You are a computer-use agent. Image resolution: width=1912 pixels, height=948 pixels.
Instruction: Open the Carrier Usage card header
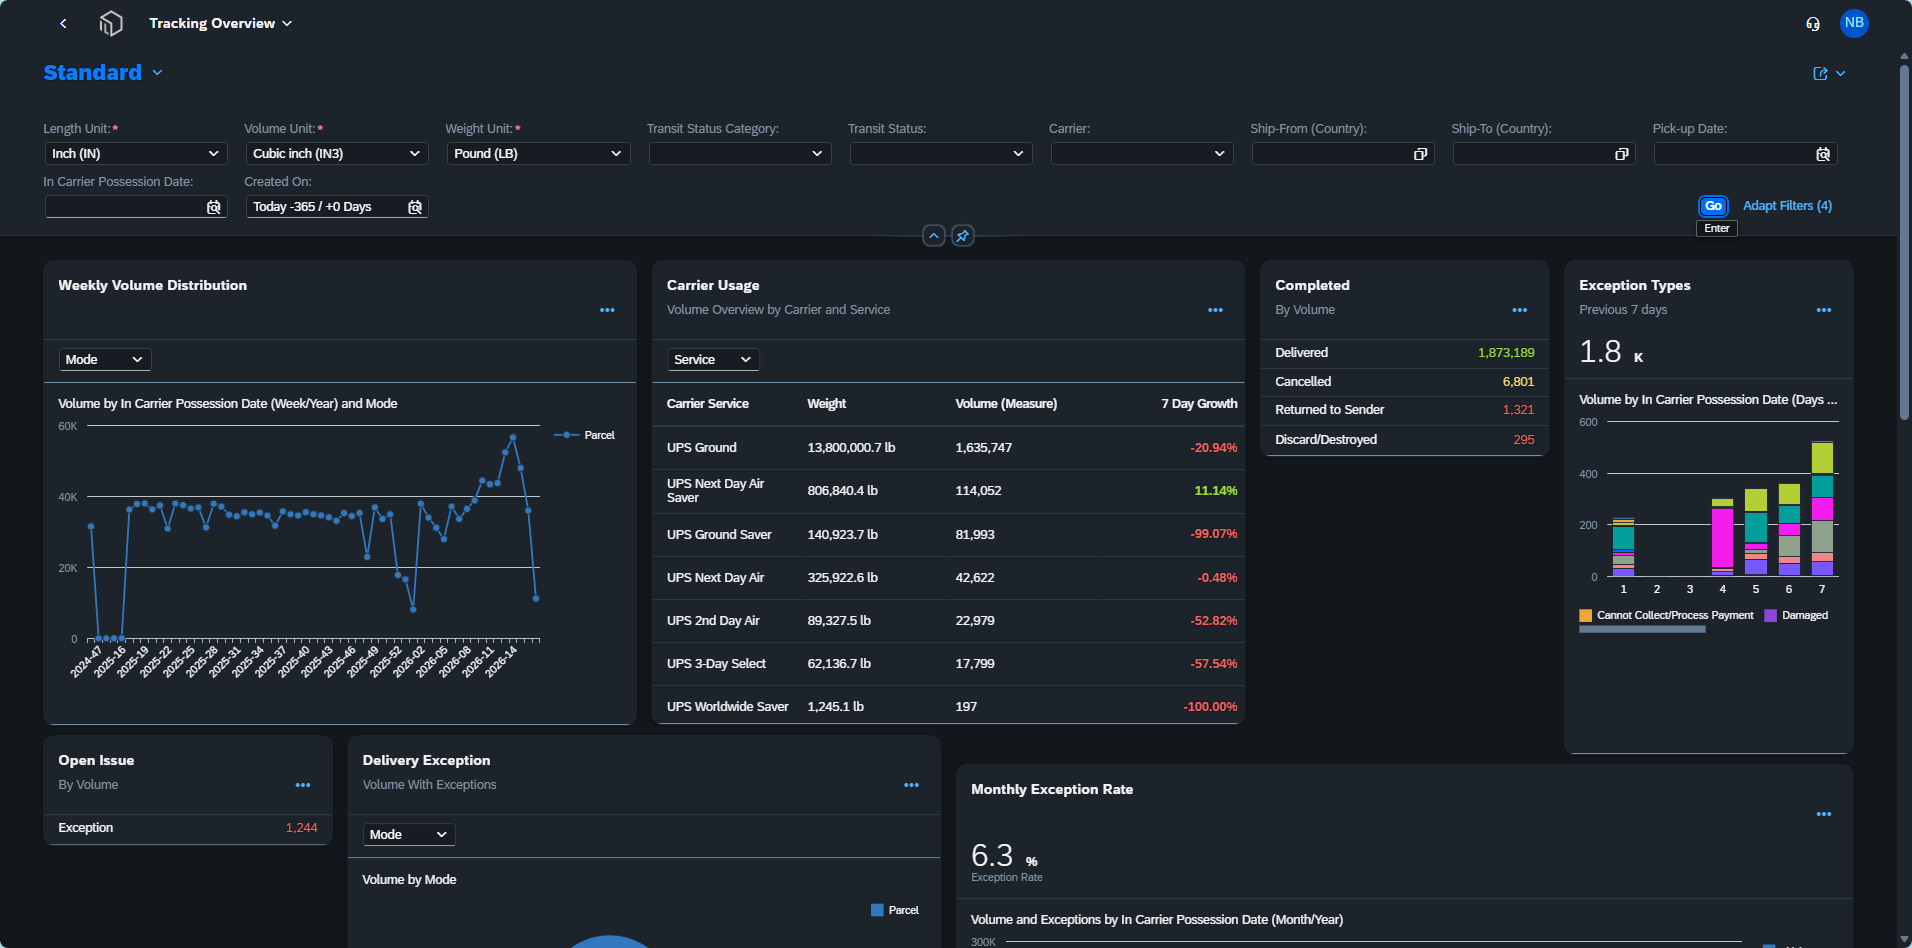(x=948, y=298)
